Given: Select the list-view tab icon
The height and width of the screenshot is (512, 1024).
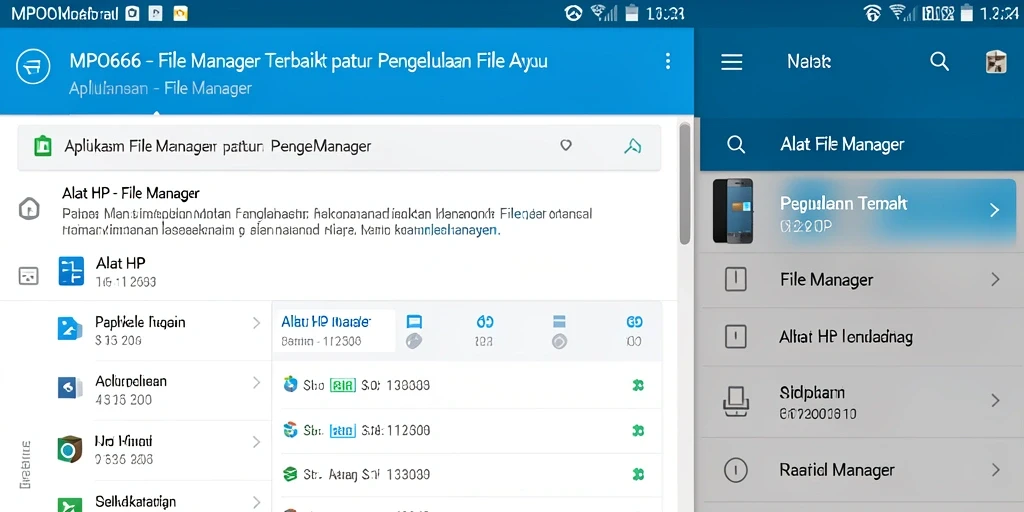Looking at the screenshot, I should pos(559,321).
